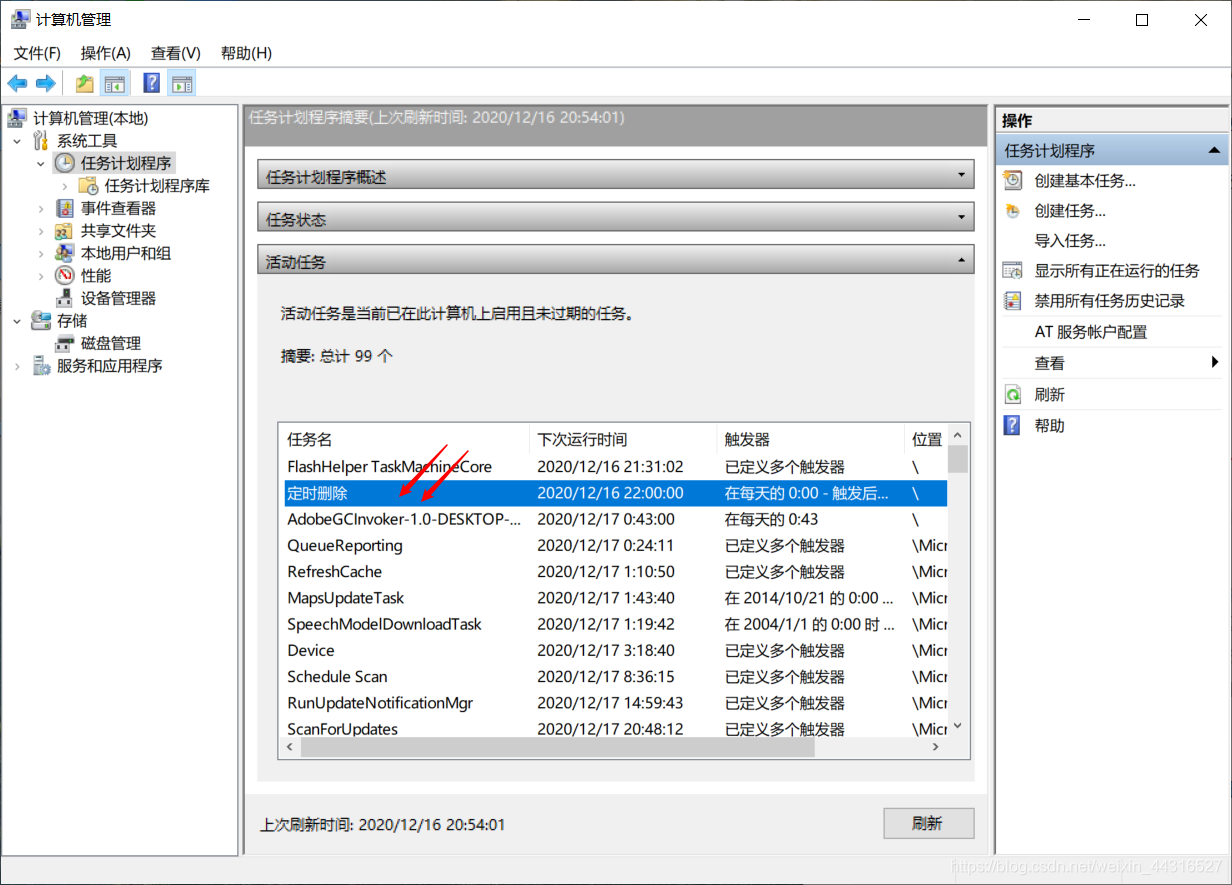This screenshot has height=885, width=1232.
Task: Open the 帮助(H) menu
Action: 246,53
